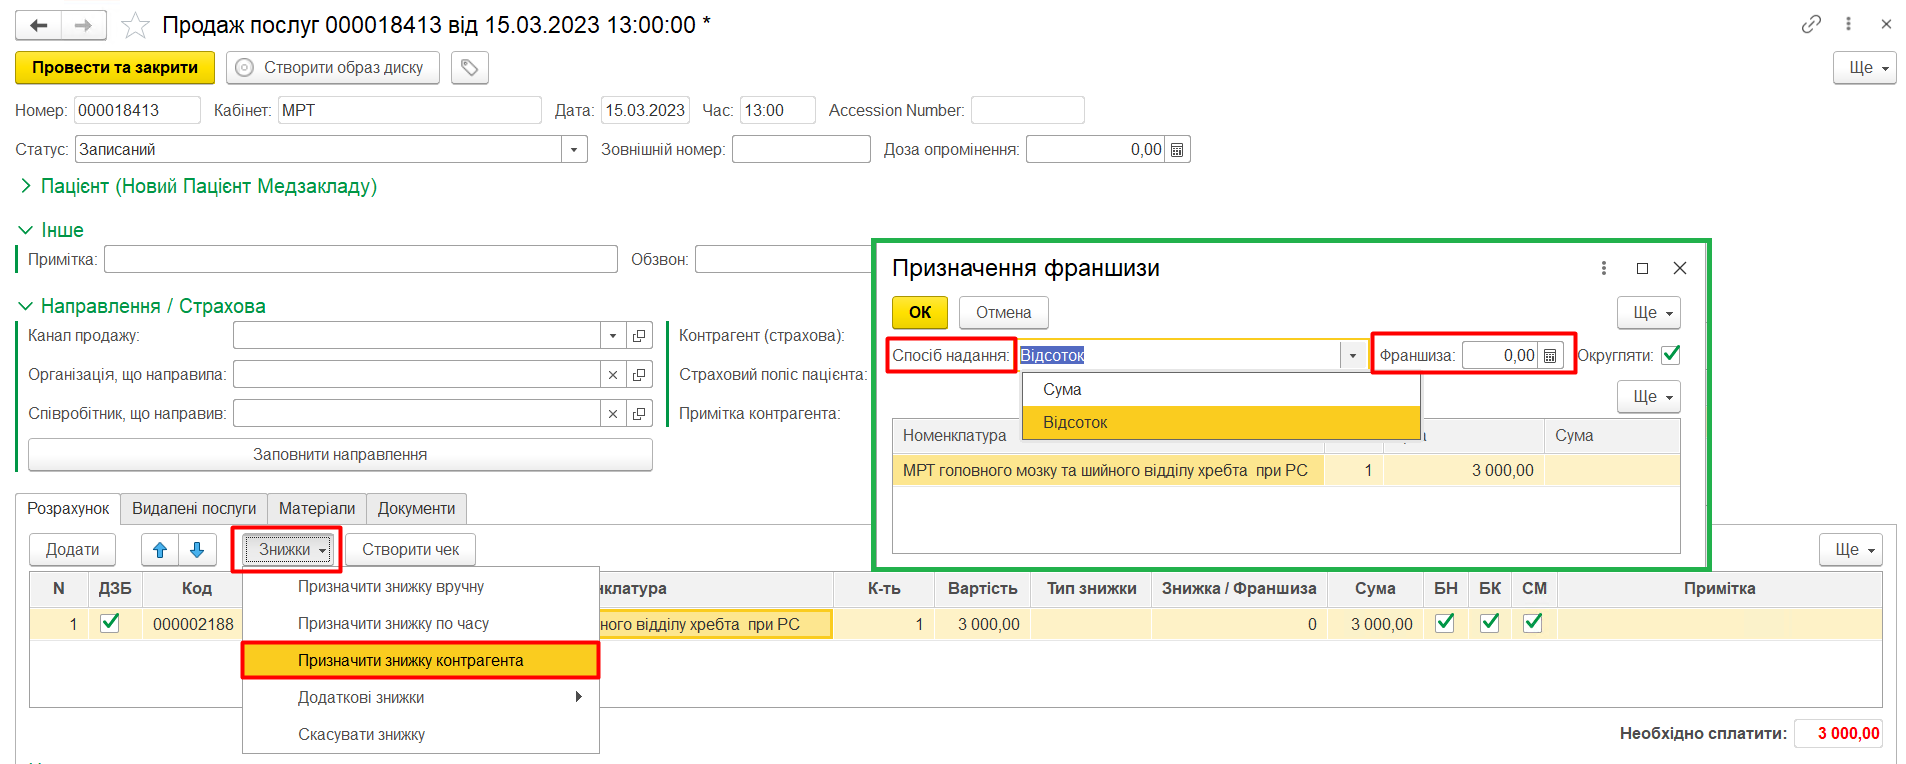1906x764 pixels.
Task: Move row up with the blue arrow
Action: click(x=160, y=550)
